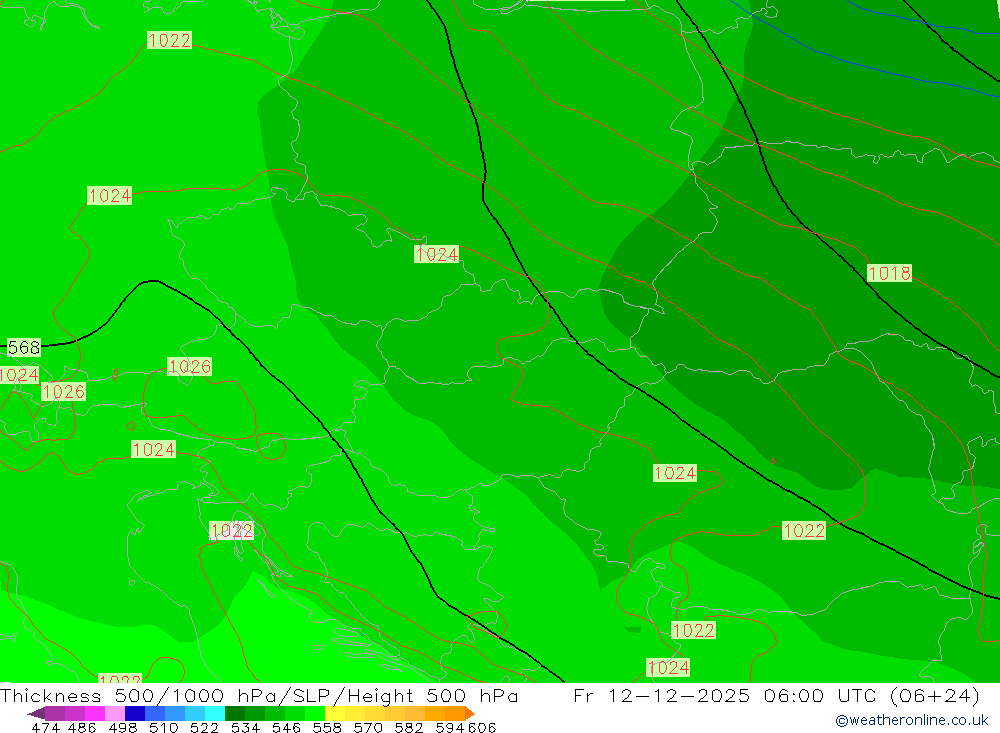
Task: Click the 606 legend value
Action: (482, 727)
